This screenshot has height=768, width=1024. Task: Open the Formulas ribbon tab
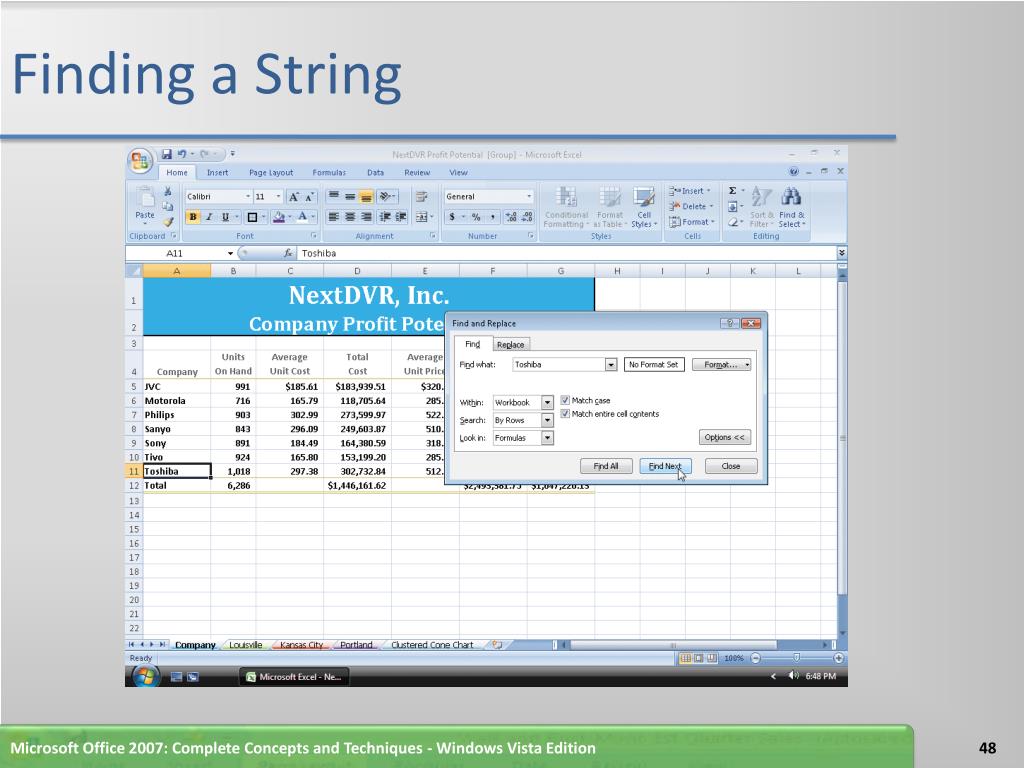[329, 172]
